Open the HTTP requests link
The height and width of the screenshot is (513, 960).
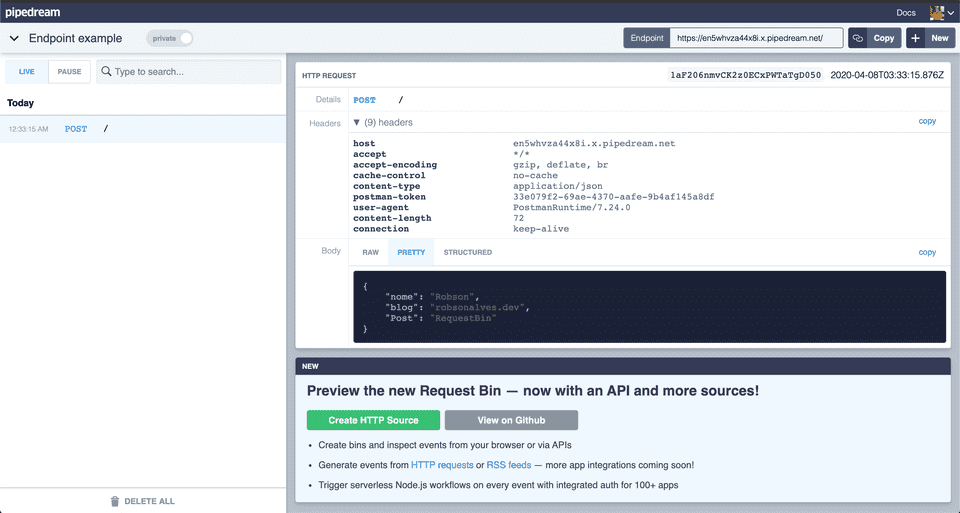pos(442,465)
